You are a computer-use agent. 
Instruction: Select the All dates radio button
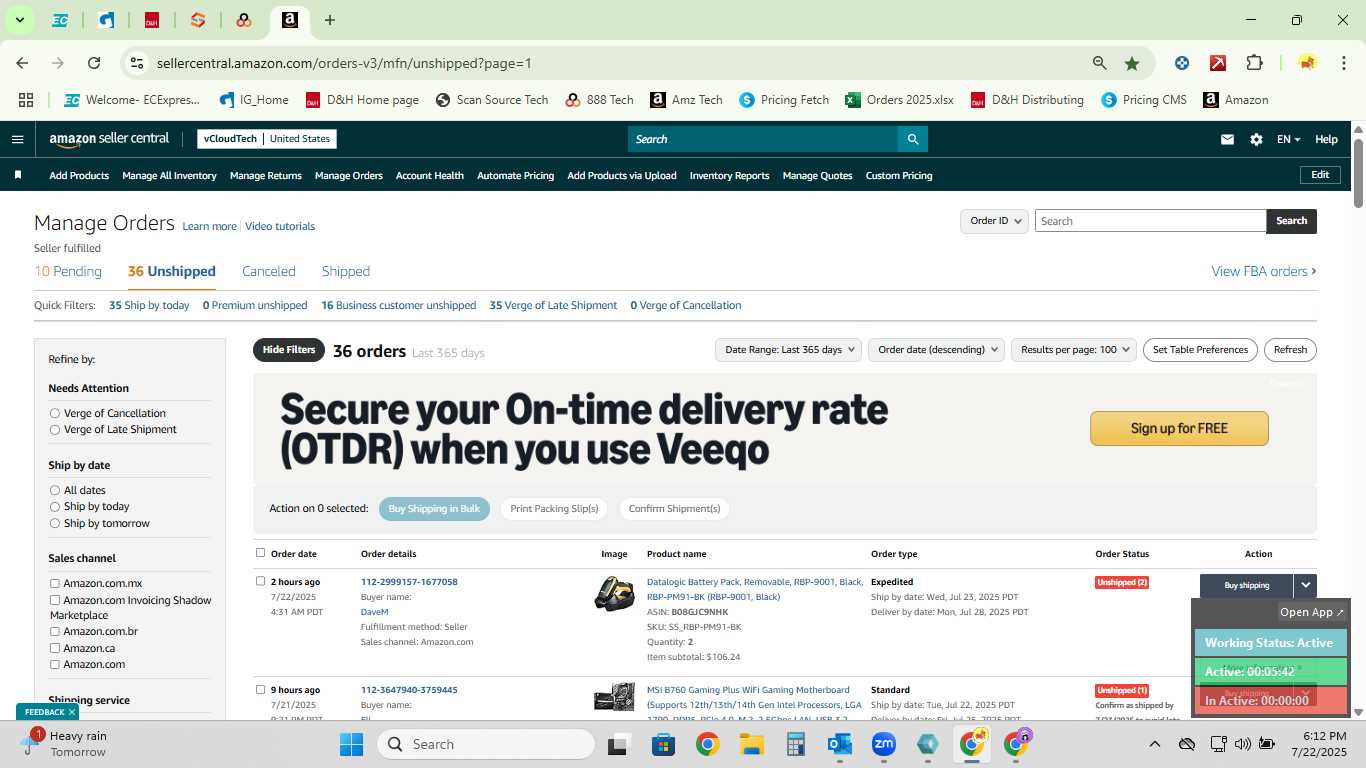click(55, 490)
